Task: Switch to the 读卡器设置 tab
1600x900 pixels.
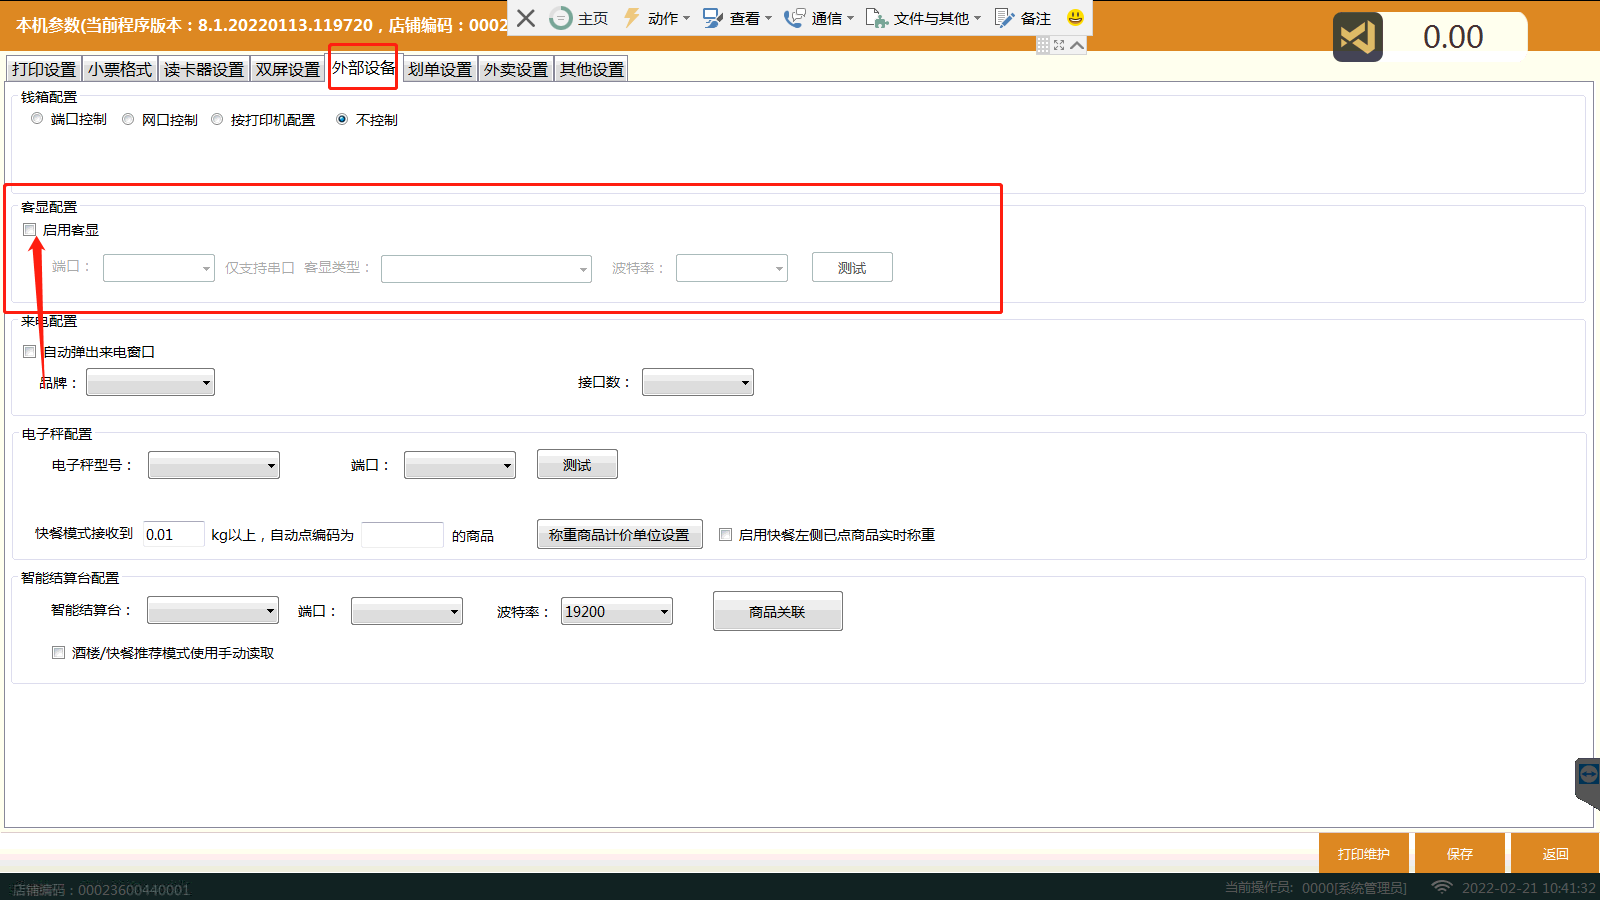Action: tap(204, 69)
